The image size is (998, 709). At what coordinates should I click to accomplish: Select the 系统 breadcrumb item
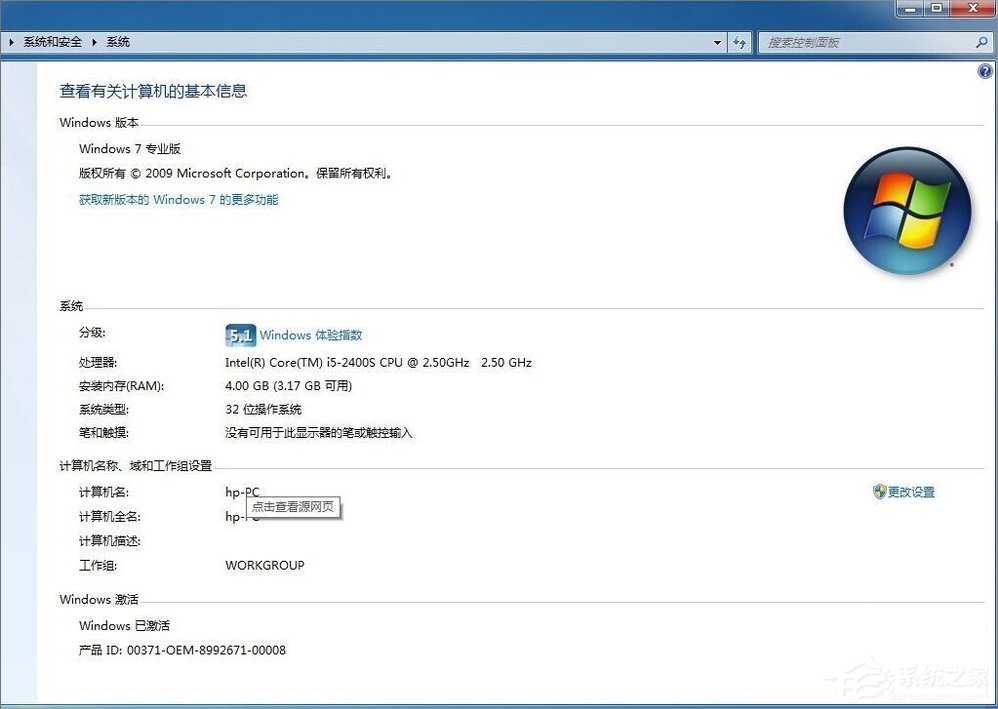click(118, 42)
